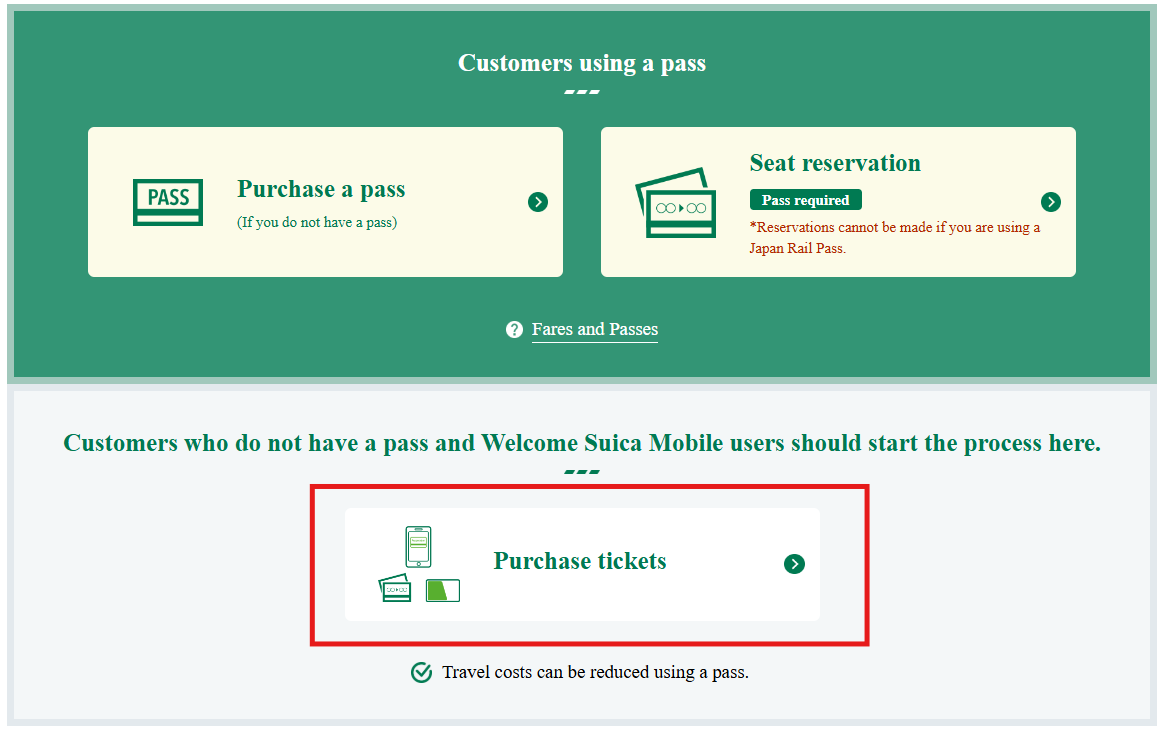
Task: Open the Fares and Passes link
Action: (x=595, y=329)
